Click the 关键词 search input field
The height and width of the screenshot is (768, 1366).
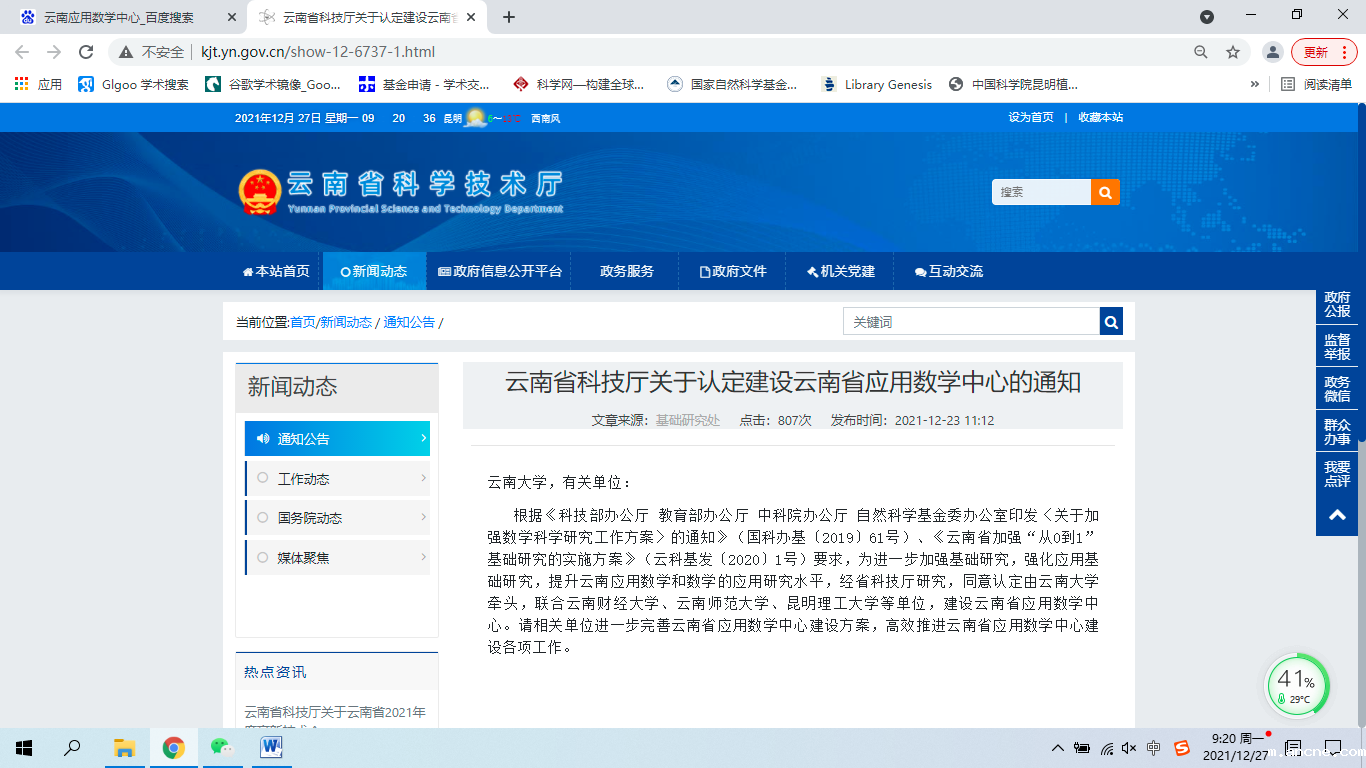[970, 321]
